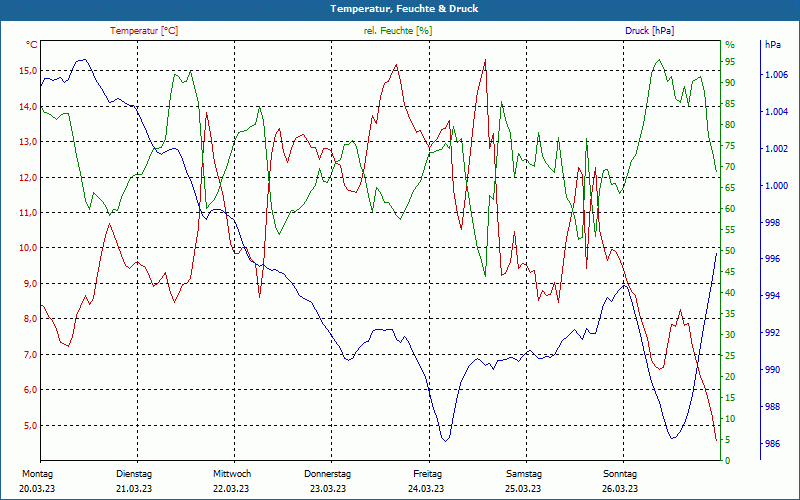Click the '°C' axis unit label
This screenshot has width=800, height=500.
(32, 45)
